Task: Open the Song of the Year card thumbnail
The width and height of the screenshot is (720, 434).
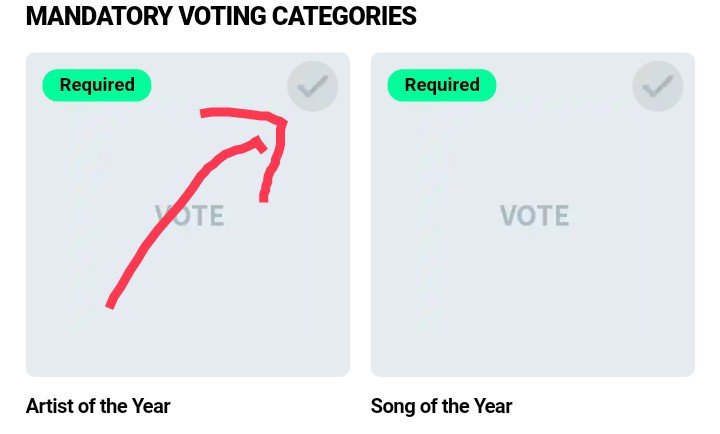Action: click(533, 214)
